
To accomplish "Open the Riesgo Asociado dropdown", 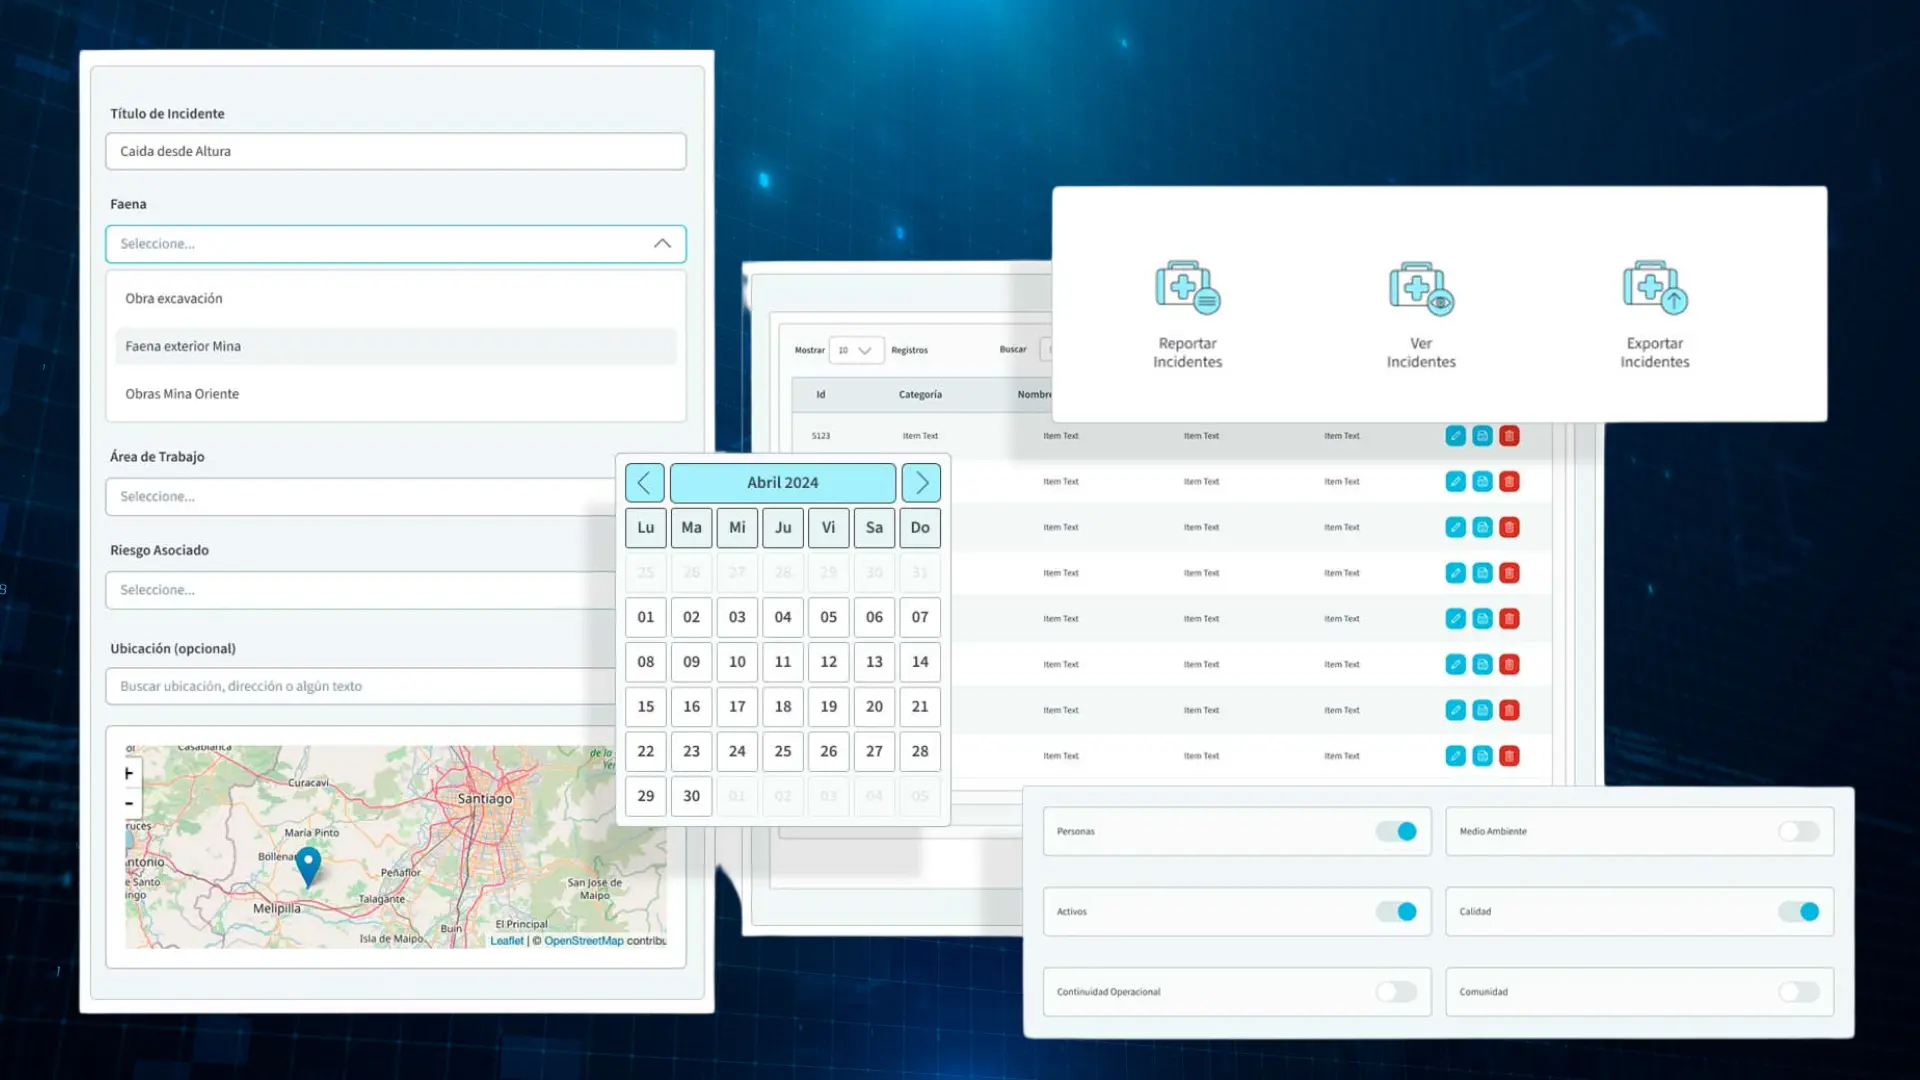I will click(360, 590).
